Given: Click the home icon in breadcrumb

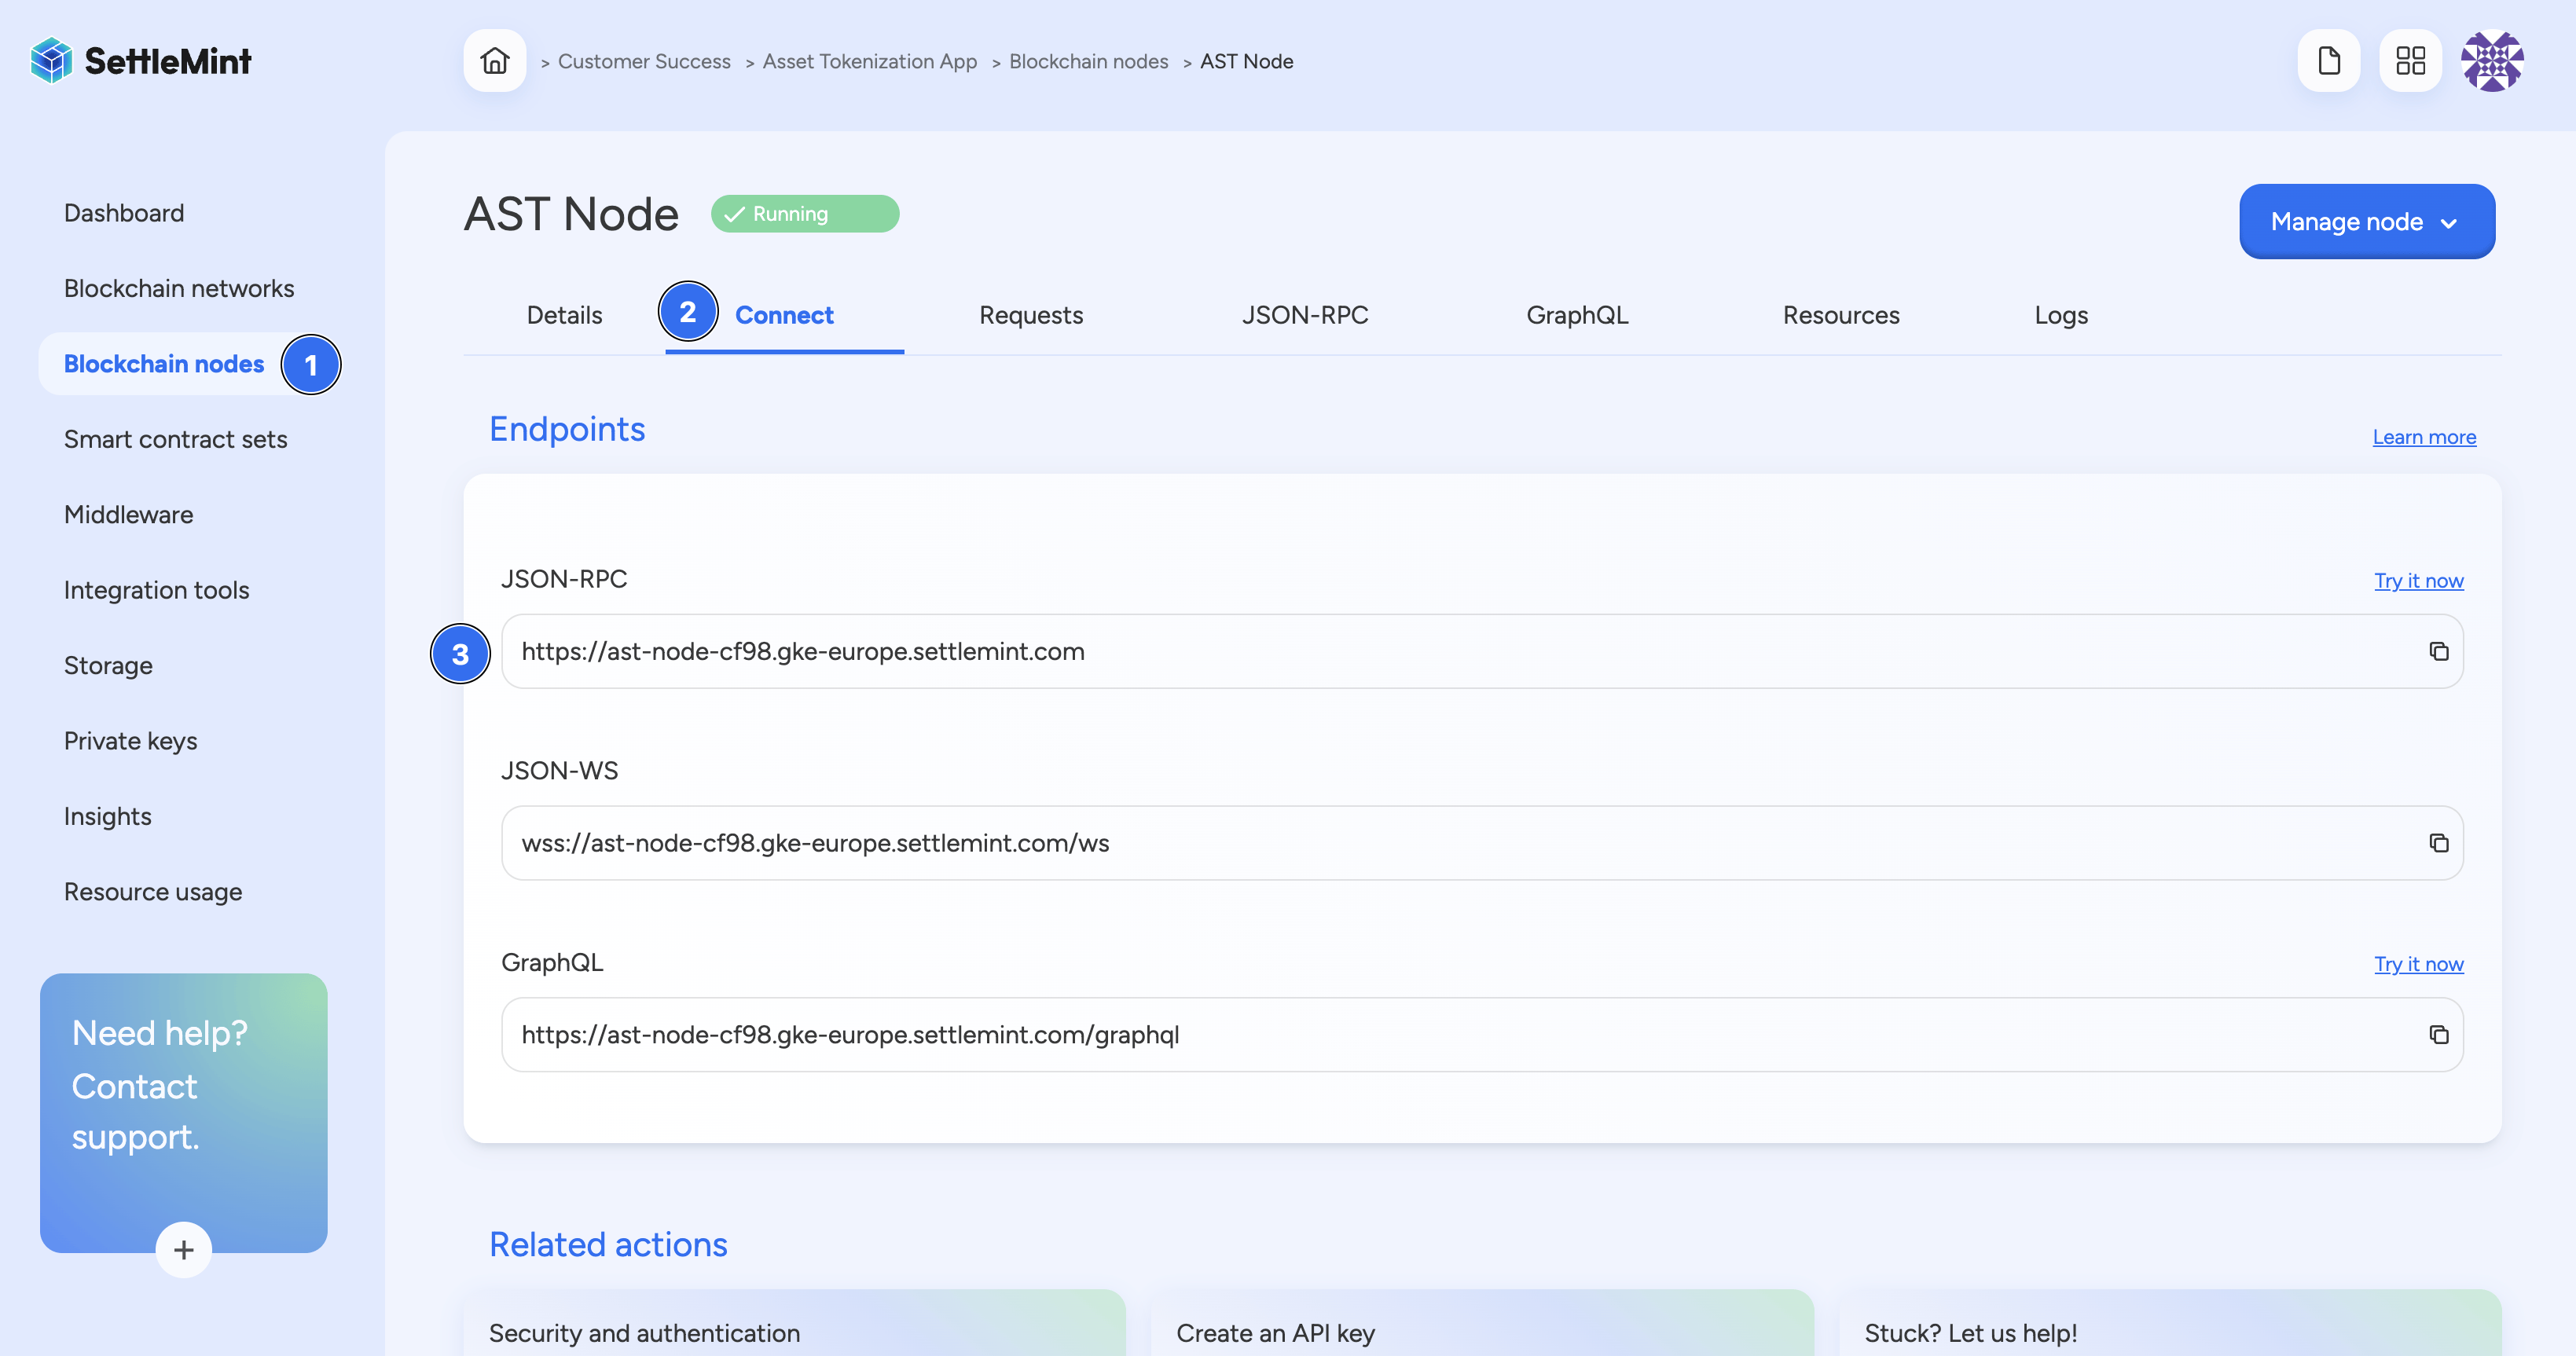Looking at the screenshot, I should [494, 61].
